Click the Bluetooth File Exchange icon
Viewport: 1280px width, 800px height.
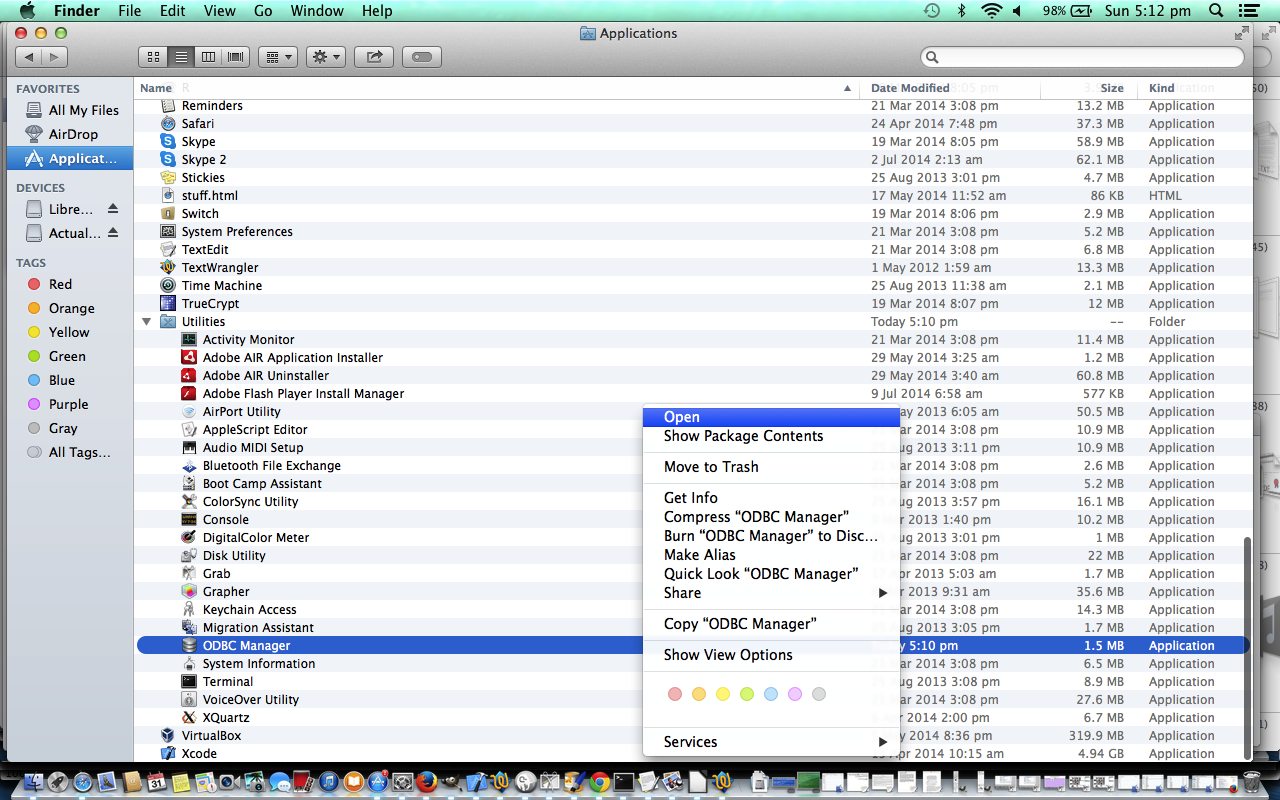pyautogui.click(x=189, y=465)
